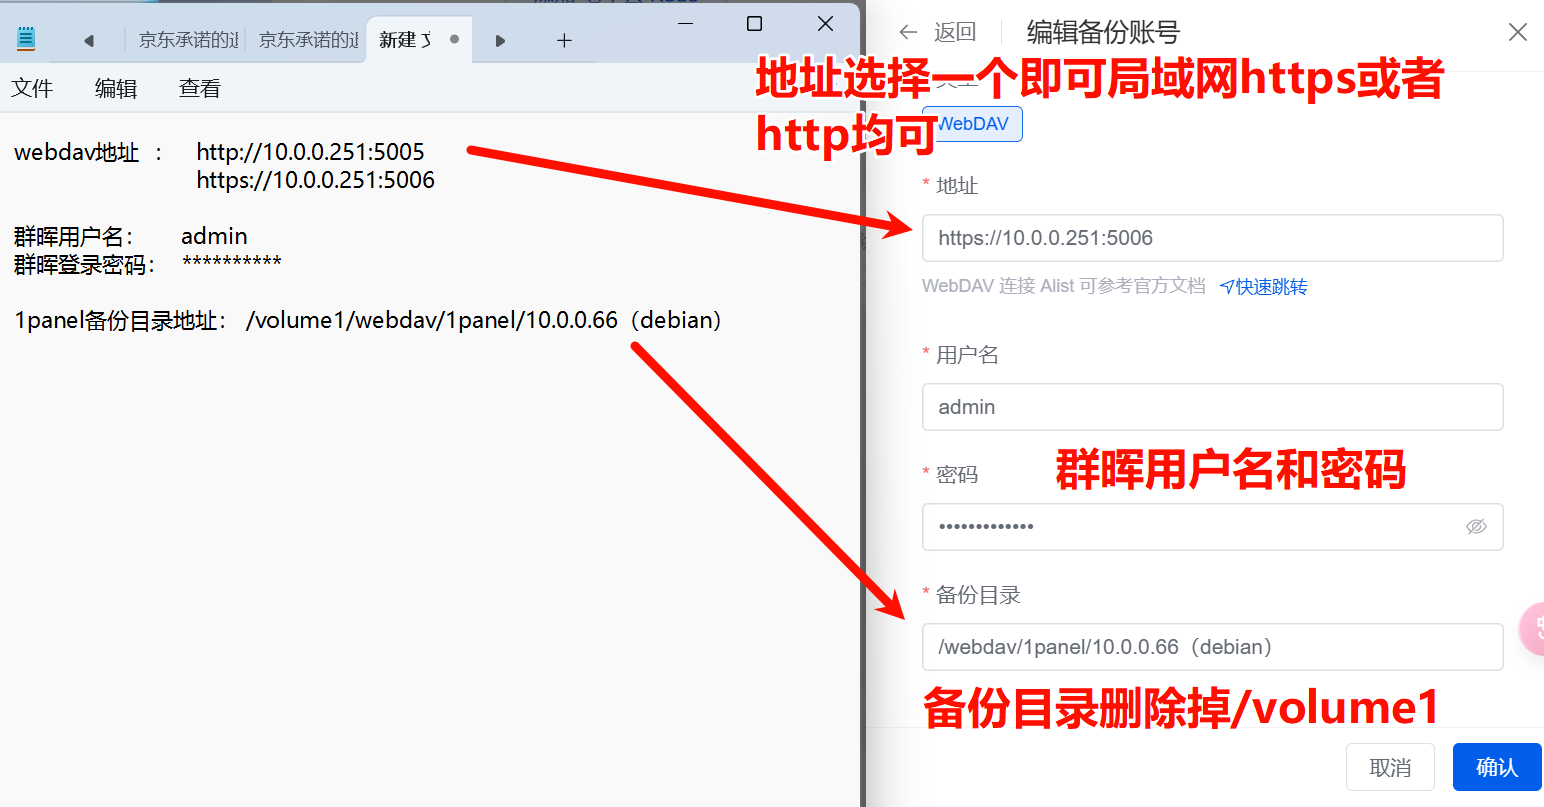Open the 编辑 menu

tap(116, 89)
